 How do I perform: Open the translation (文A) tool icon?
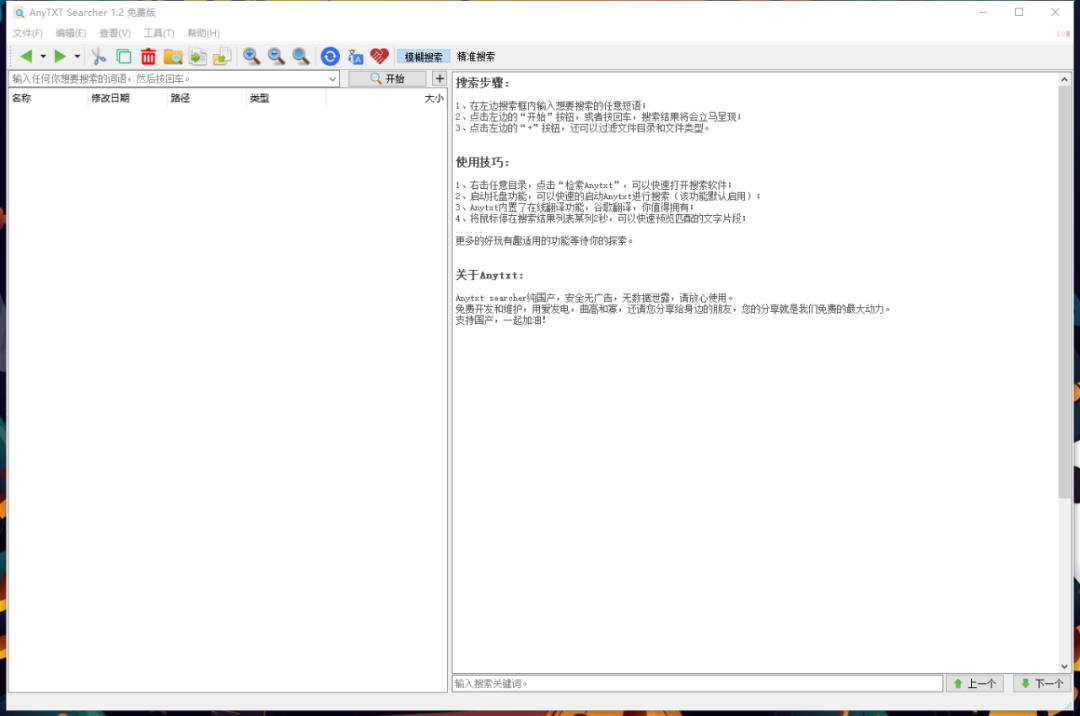[355, 56]
